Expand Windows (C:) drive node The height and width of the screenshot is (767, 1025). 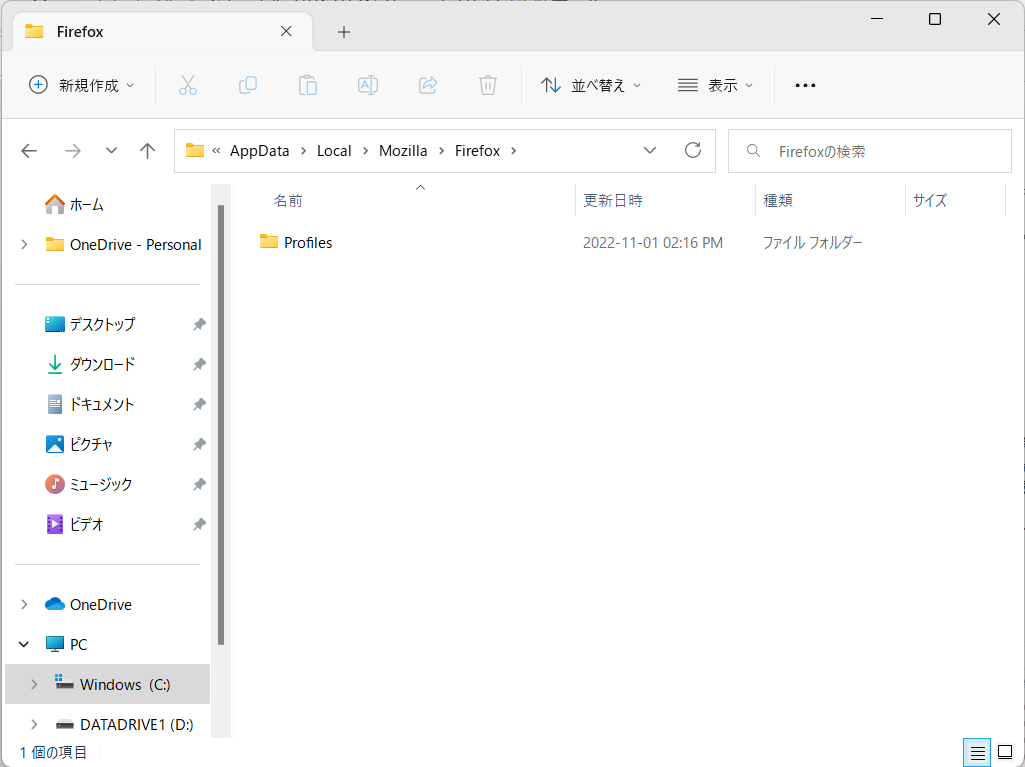pyautogui.click(x=34, y=685)
